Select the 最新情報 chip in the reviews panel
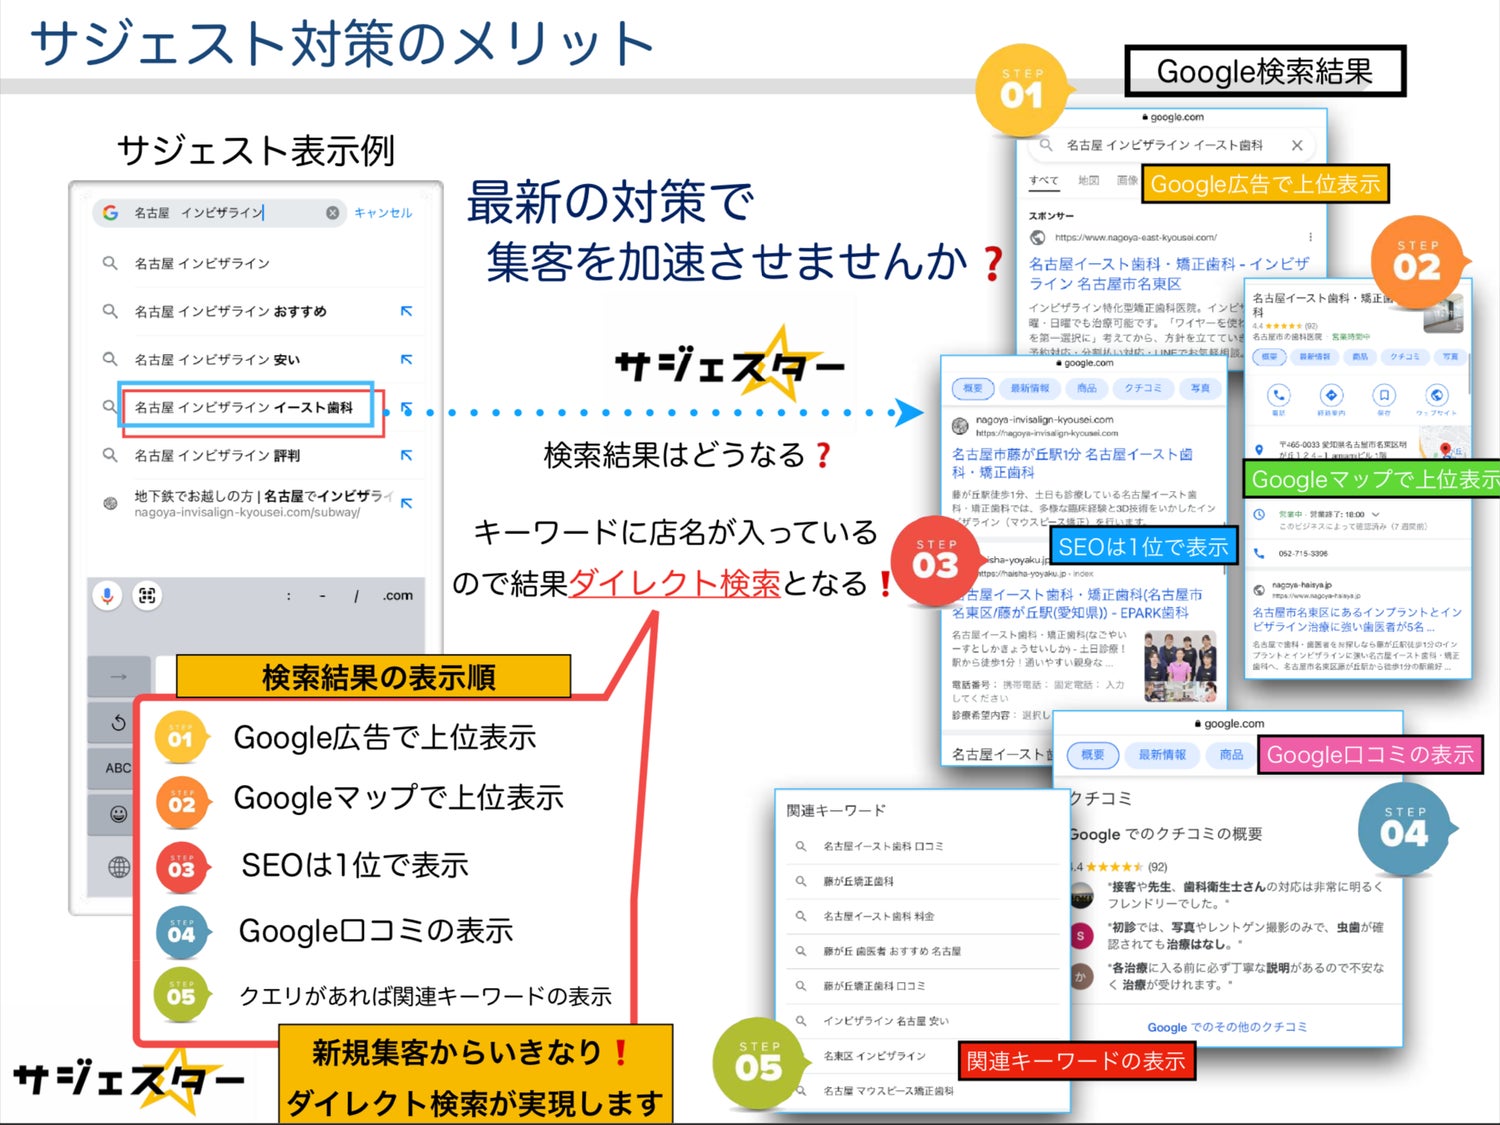 click(x=1161, y=755)
